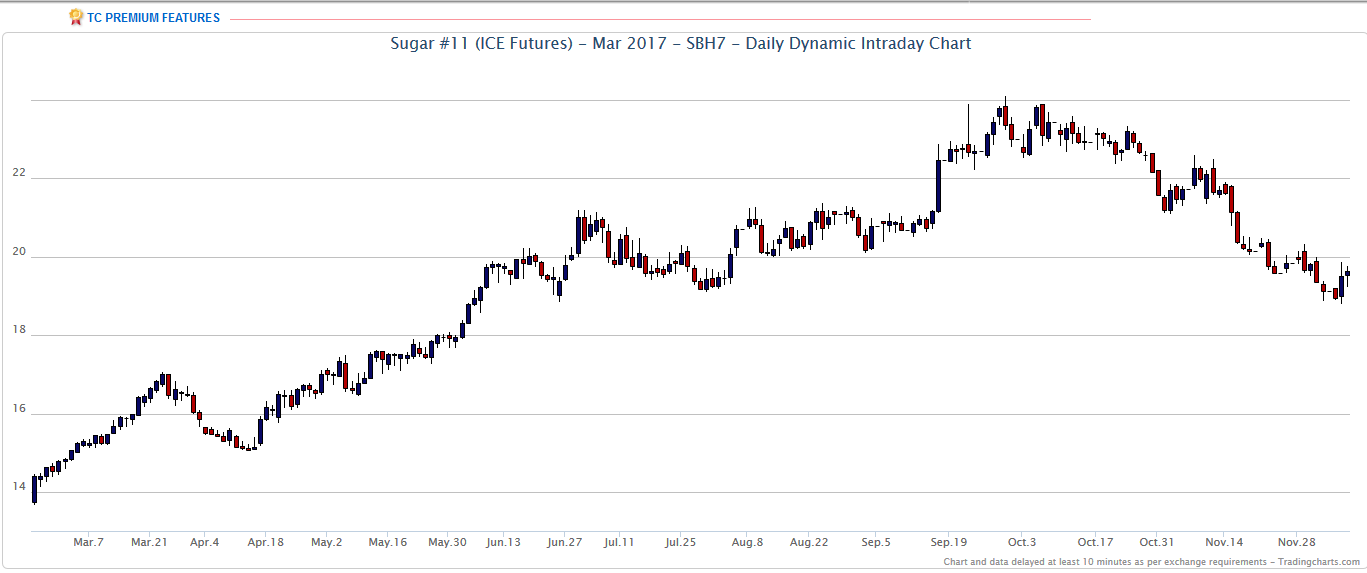The height and width of the screenshot is (573, 1367).
Task: Select the Oct.3 date label
Action: [x=1022, y=542]
